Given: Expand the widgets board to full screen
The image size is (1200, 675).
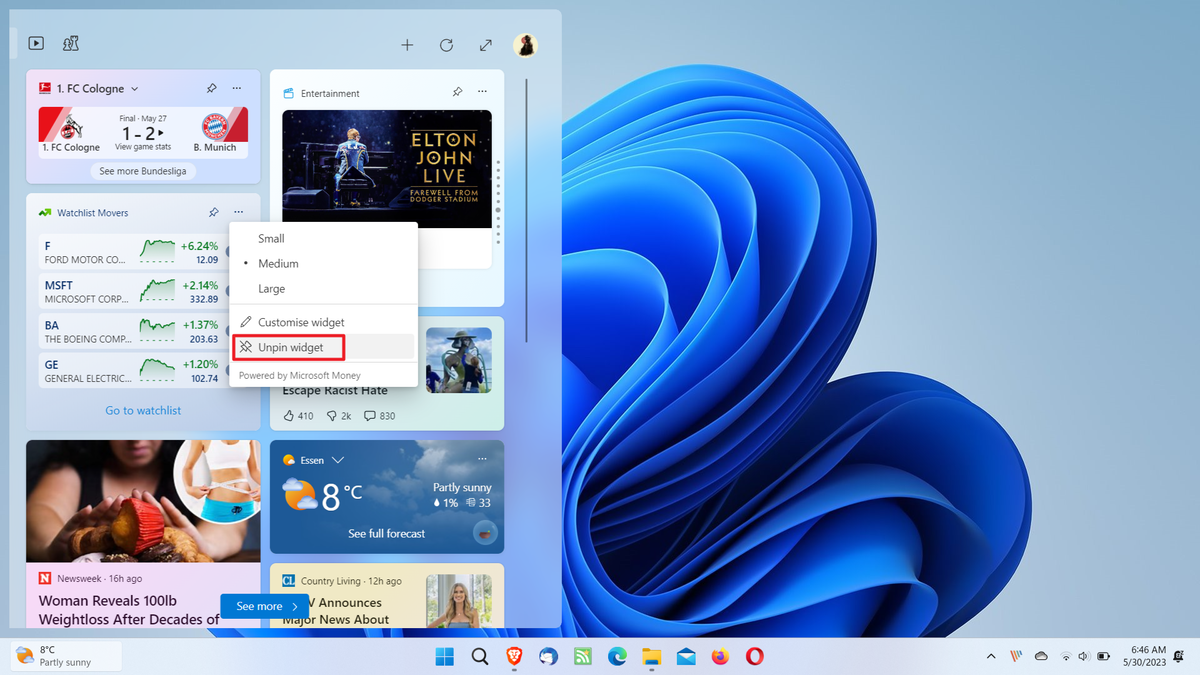Looking at the screenshot, I should [x=485, y=44].
